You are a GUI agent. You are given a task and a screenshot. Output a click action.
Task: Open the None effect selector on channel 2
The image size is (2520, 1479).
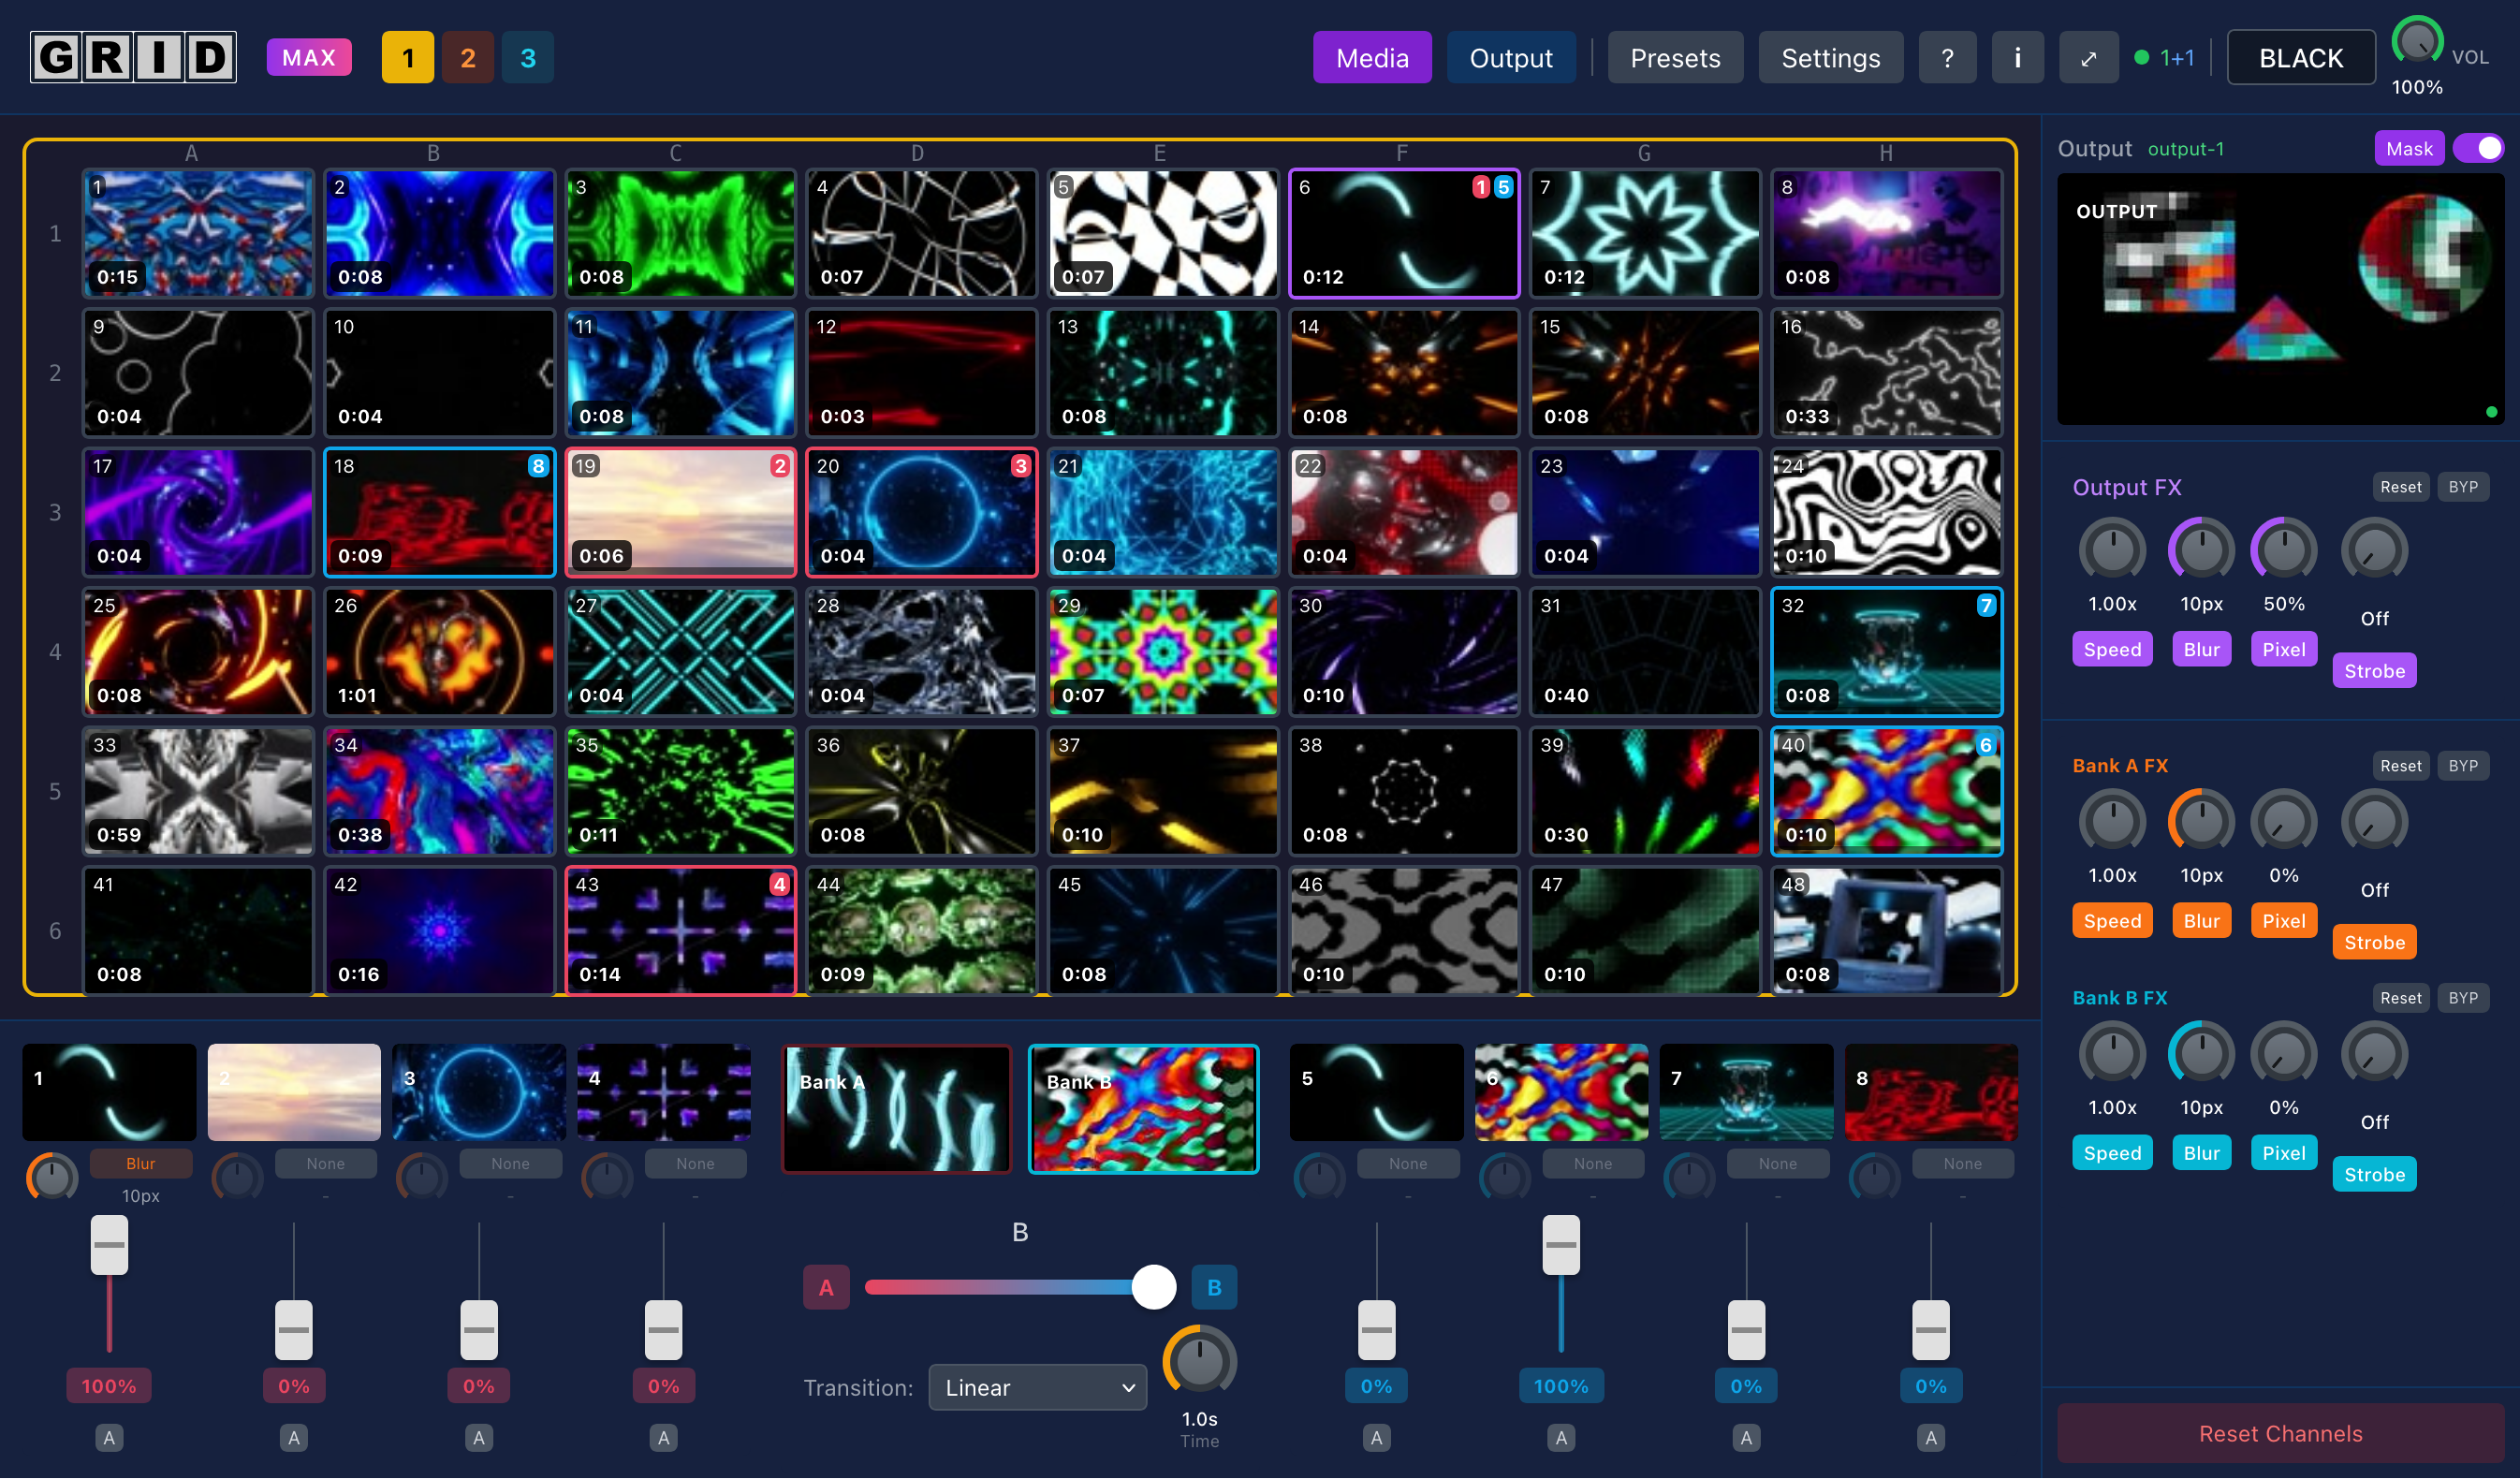[x=326, y=1163]
